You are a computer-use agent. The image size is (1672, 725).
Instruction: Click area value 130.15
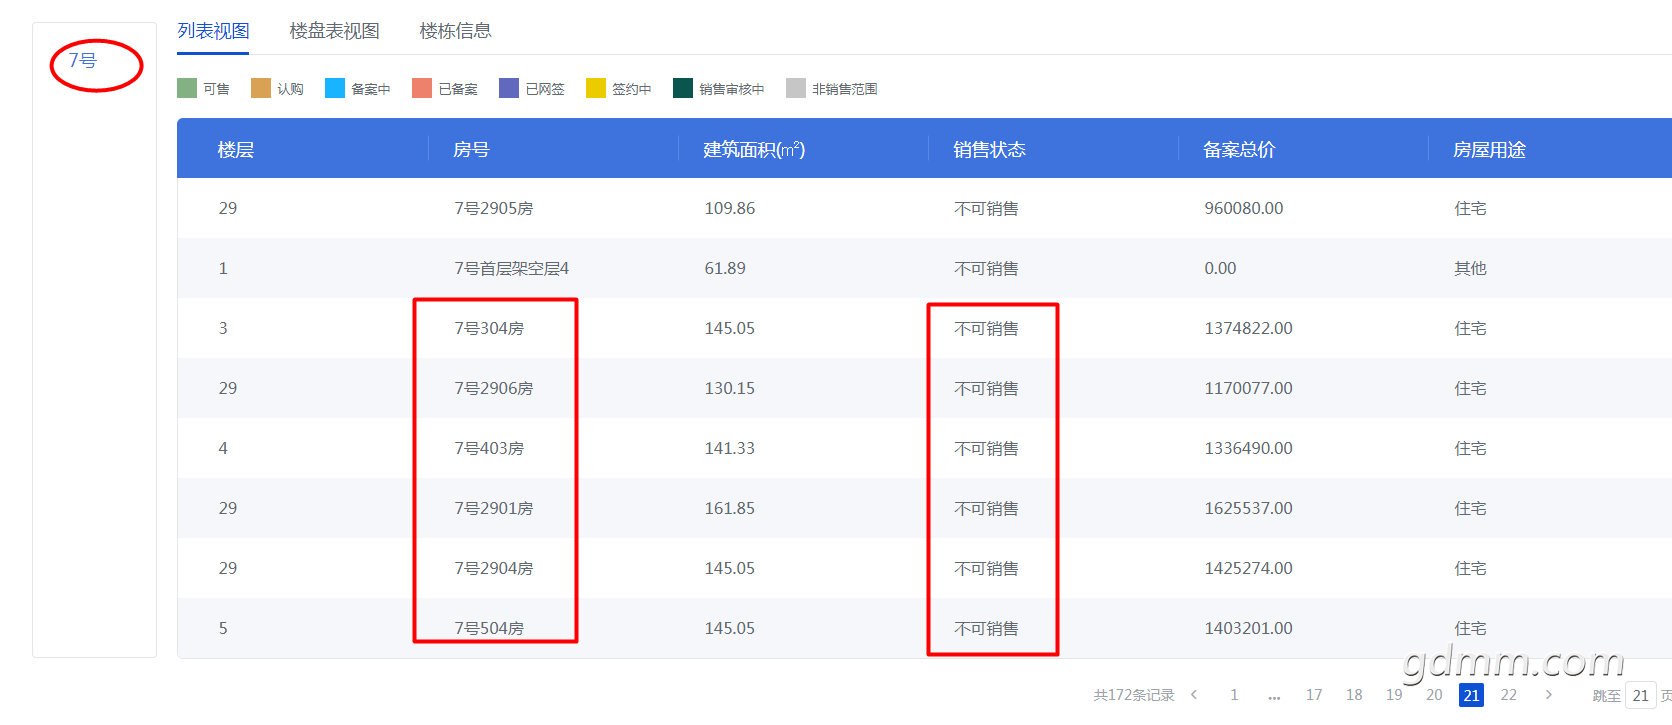point(730,388)
